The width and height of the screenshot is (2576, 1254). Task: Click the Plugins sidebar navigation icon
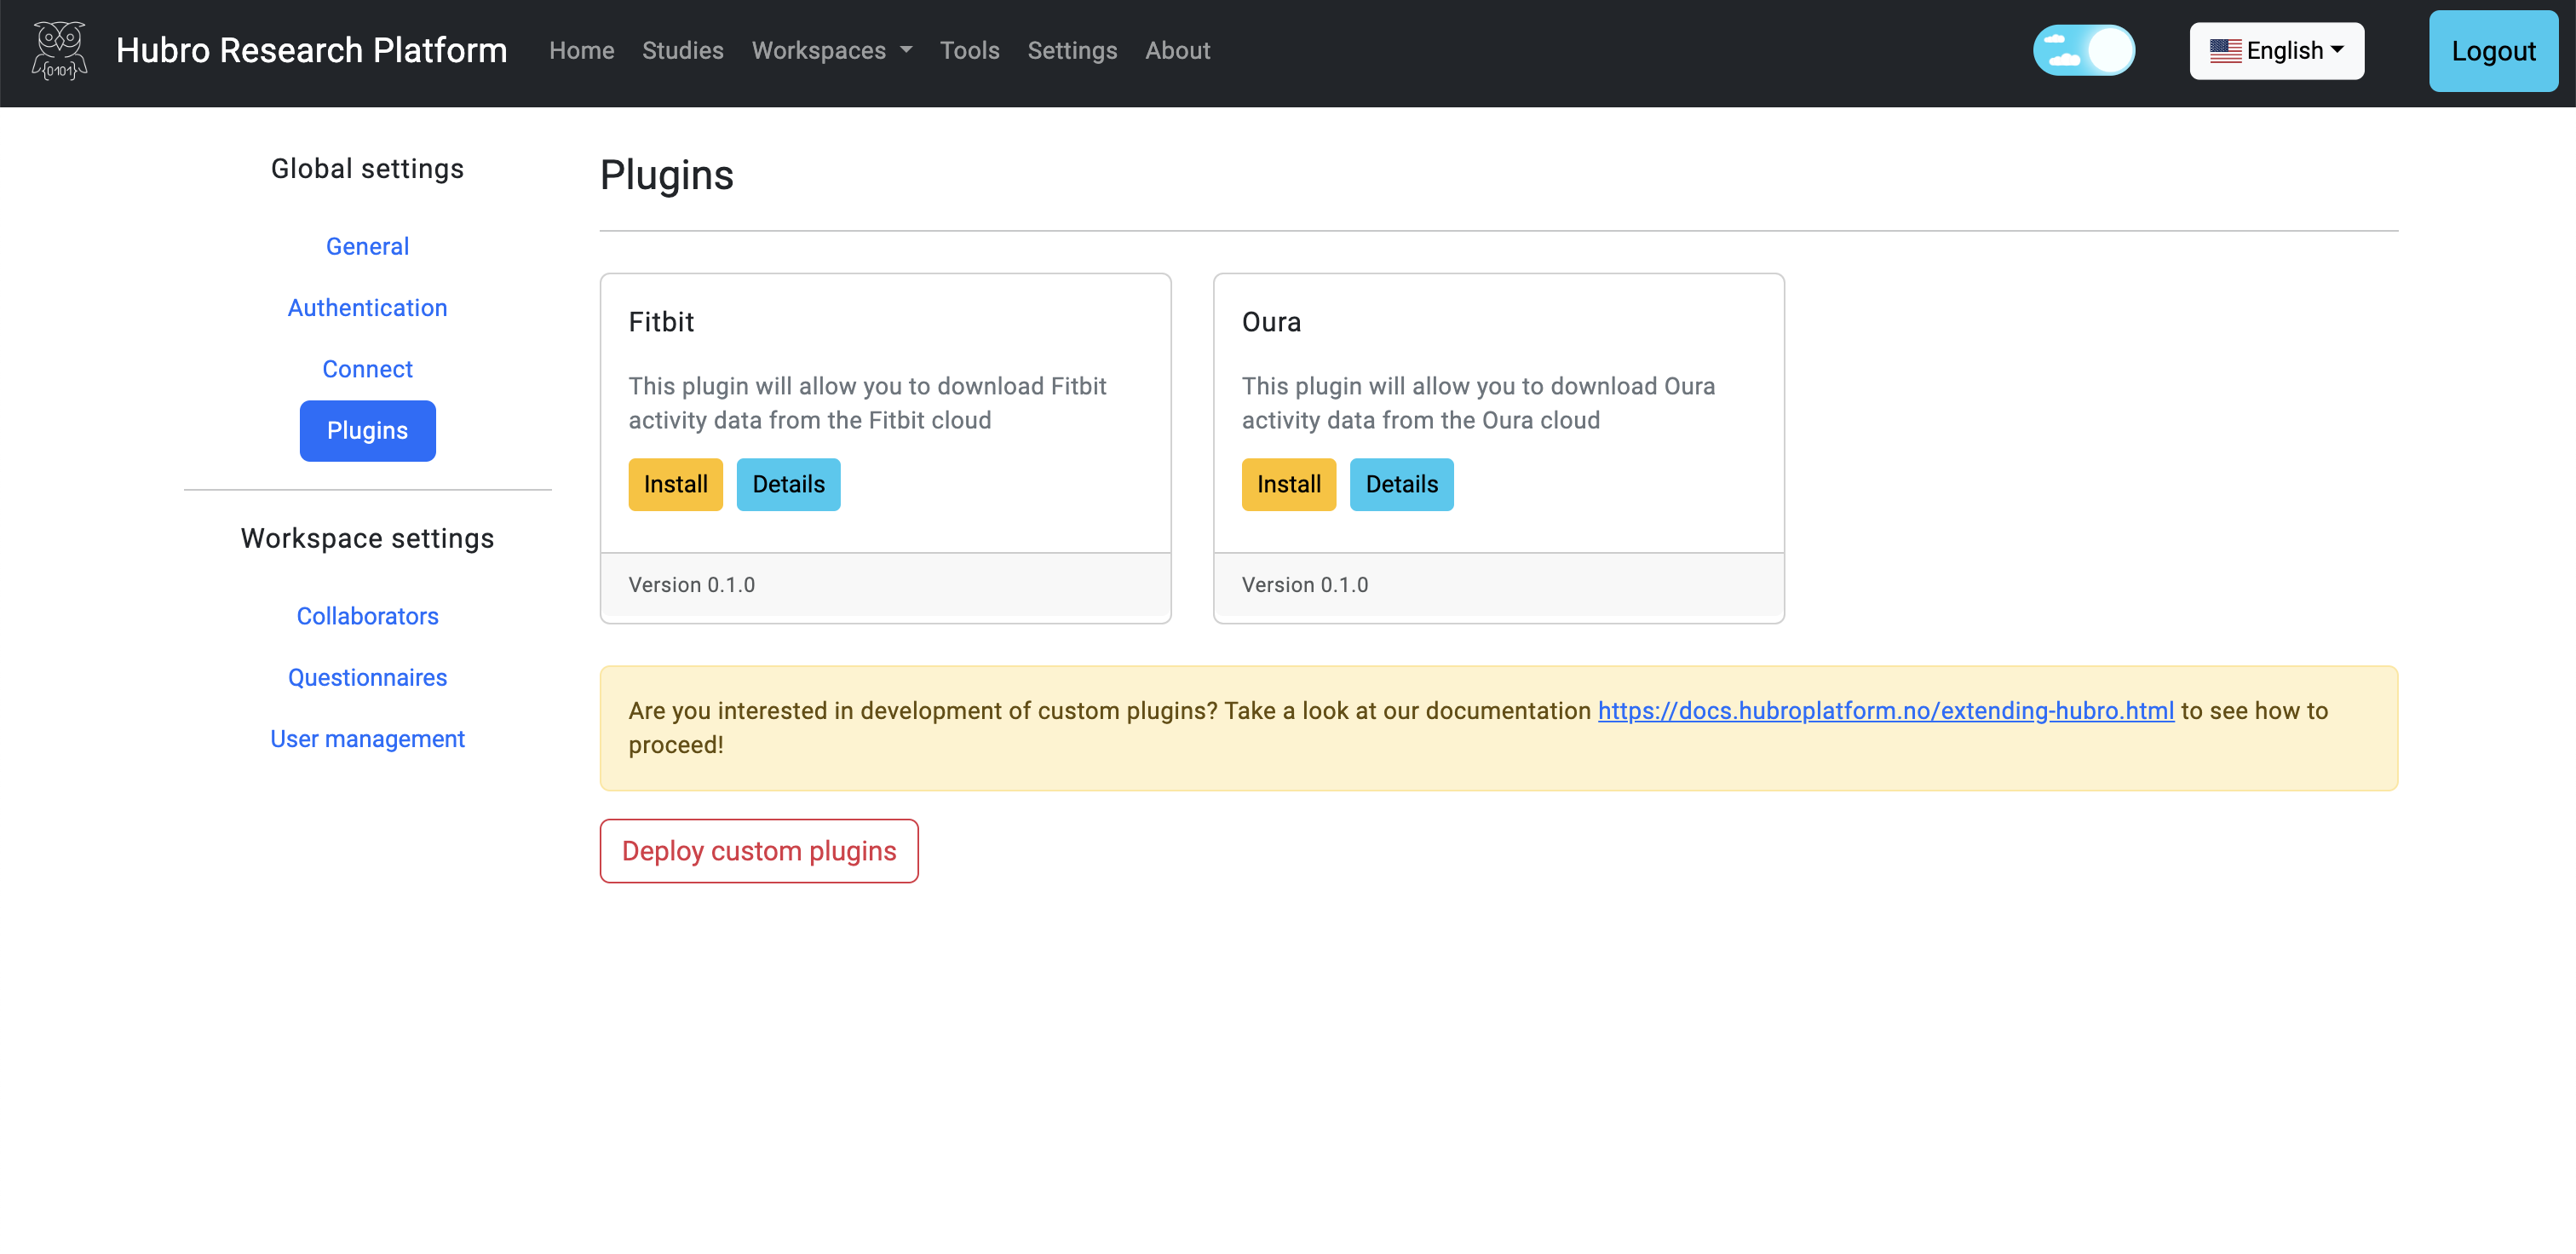pos(366,430)
